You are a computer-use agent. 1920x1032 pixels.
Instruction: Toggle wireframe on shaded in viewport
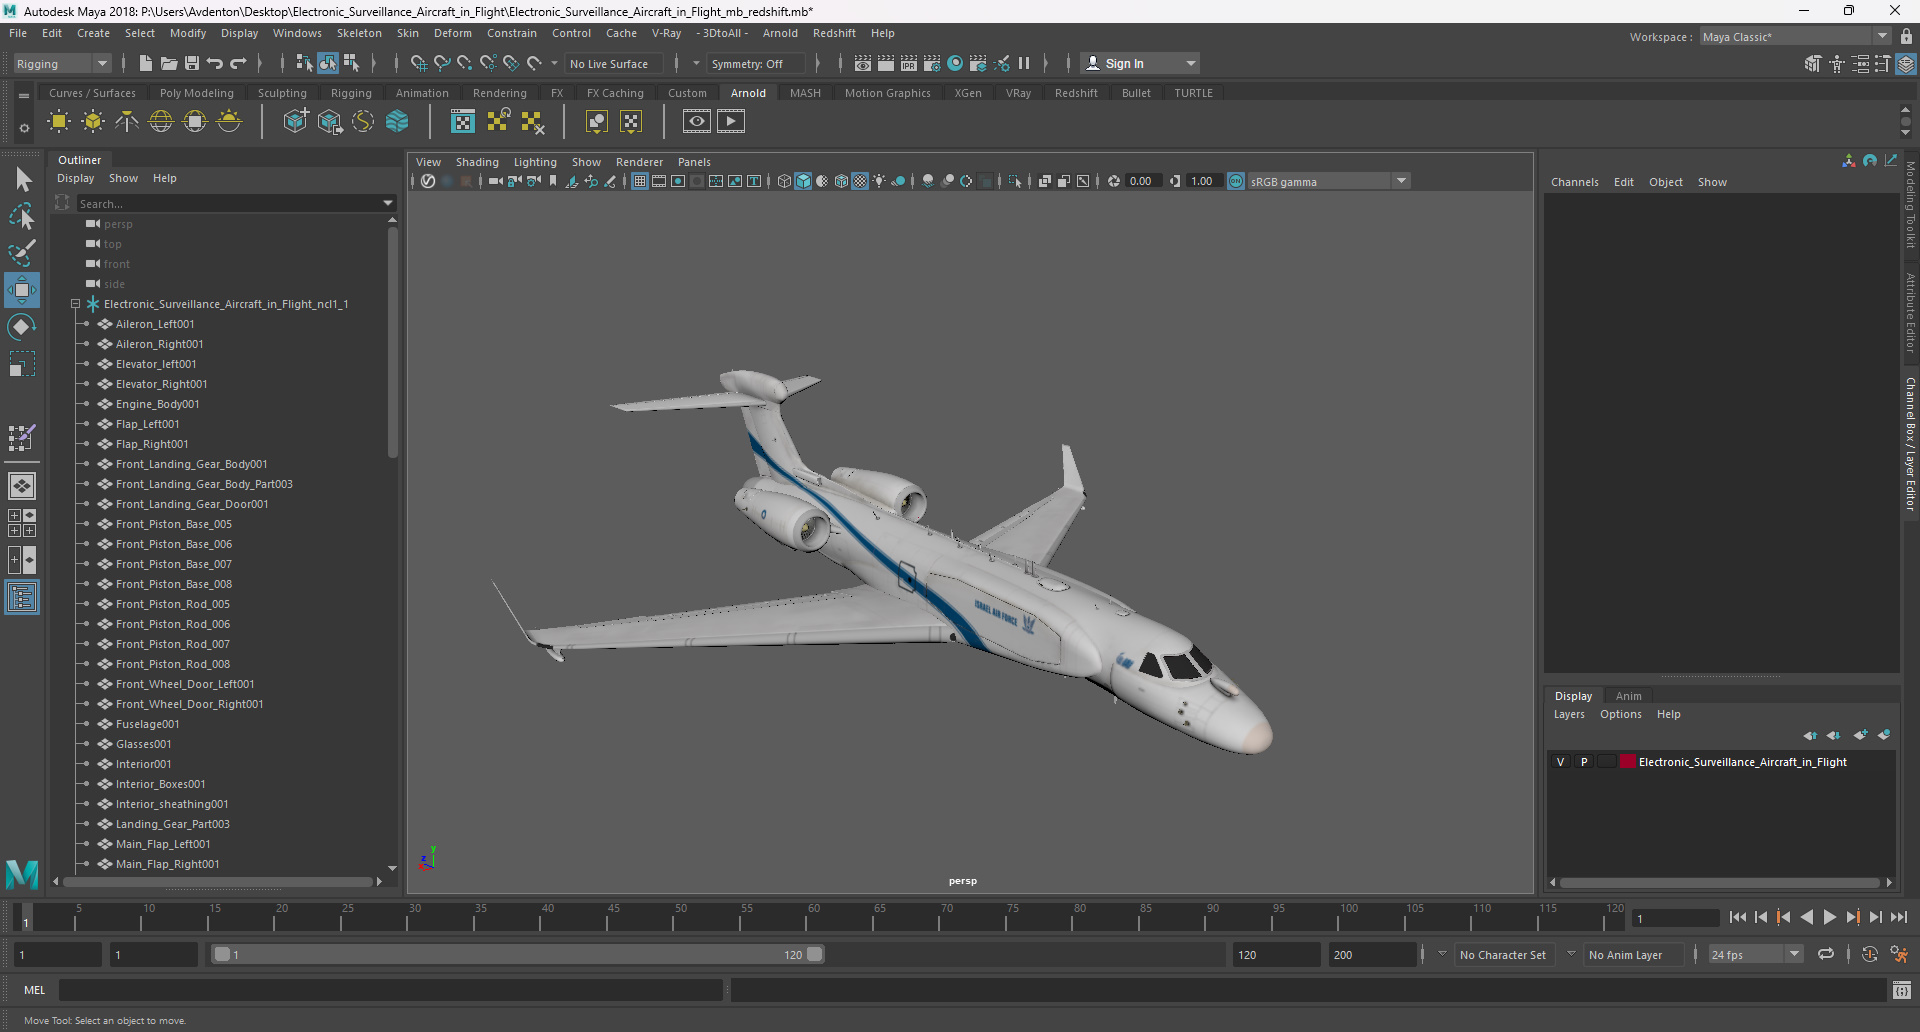click(842, 181)
